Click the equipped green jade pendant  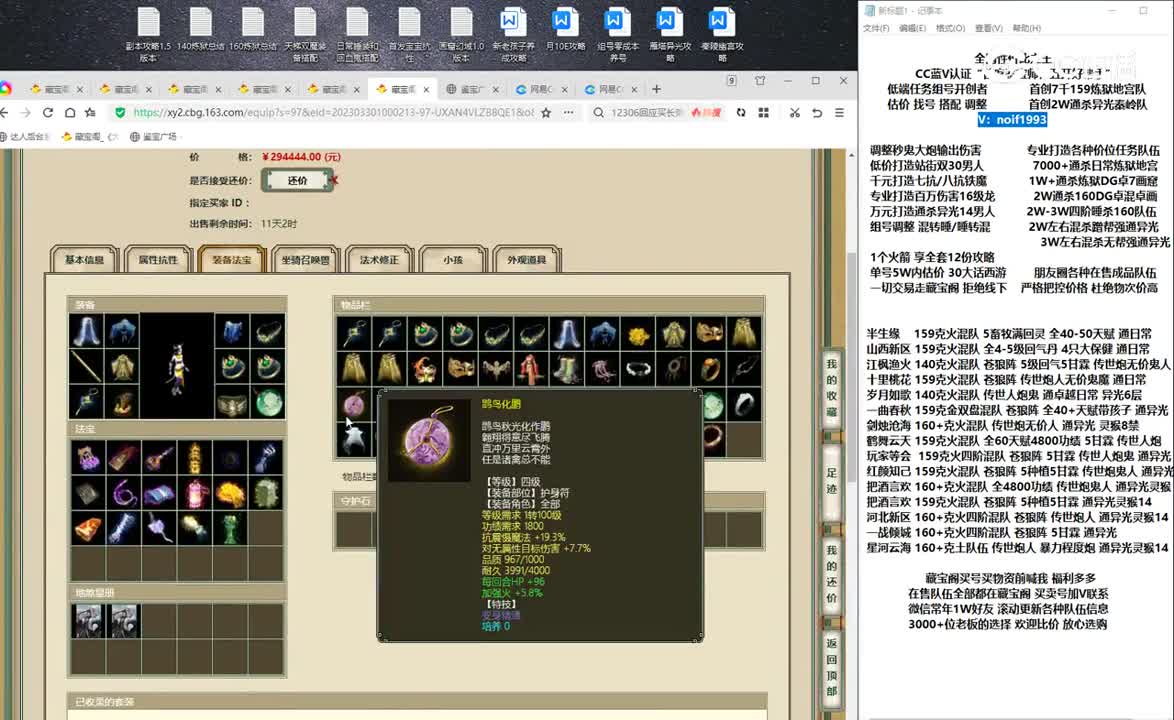268,403
